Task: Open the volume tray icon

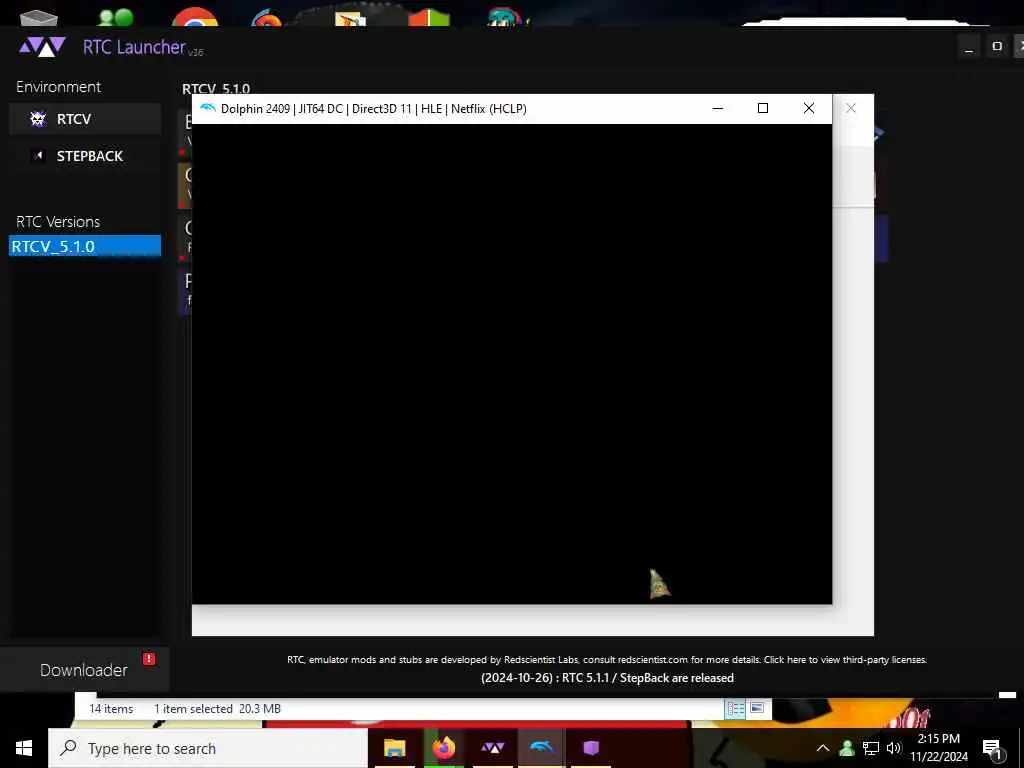Action: pos(893,748)
